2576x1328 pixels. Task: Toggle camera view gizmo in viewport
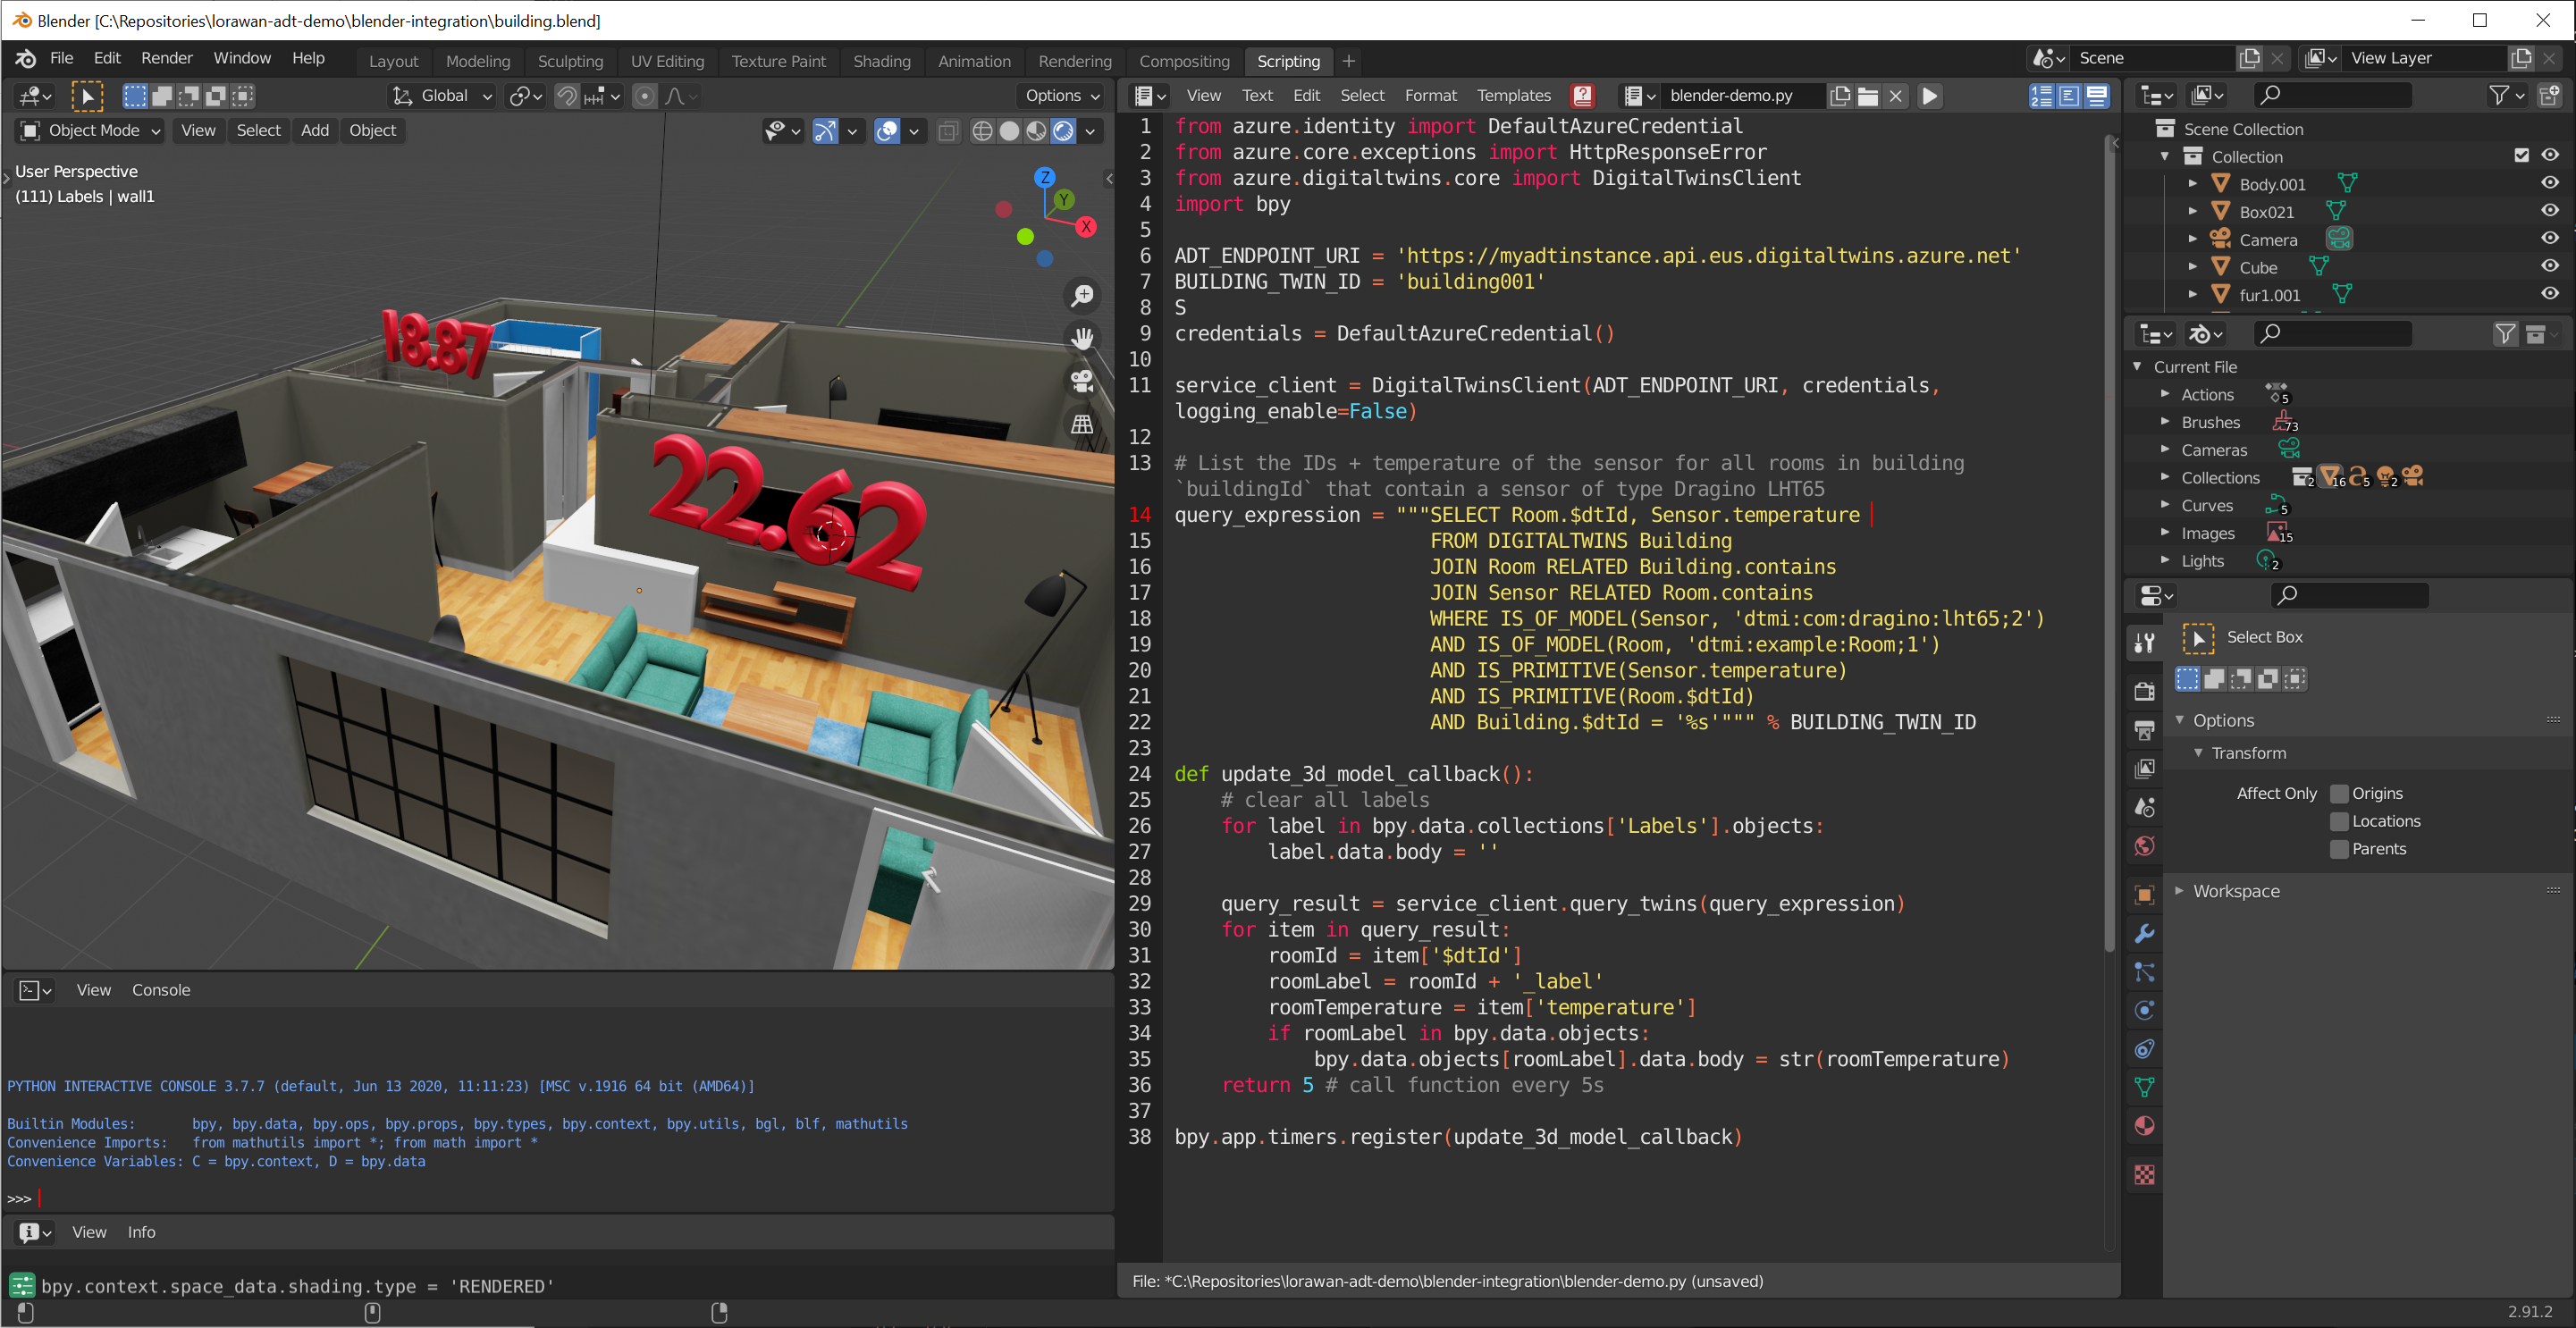[x=1082, y=381]
